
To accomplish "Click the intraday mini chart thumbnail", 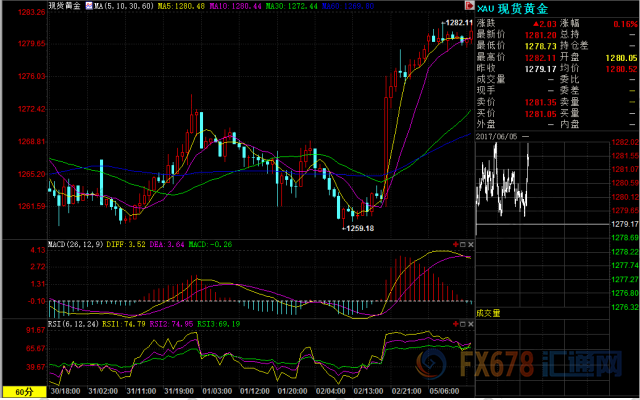I will point(503,182).
